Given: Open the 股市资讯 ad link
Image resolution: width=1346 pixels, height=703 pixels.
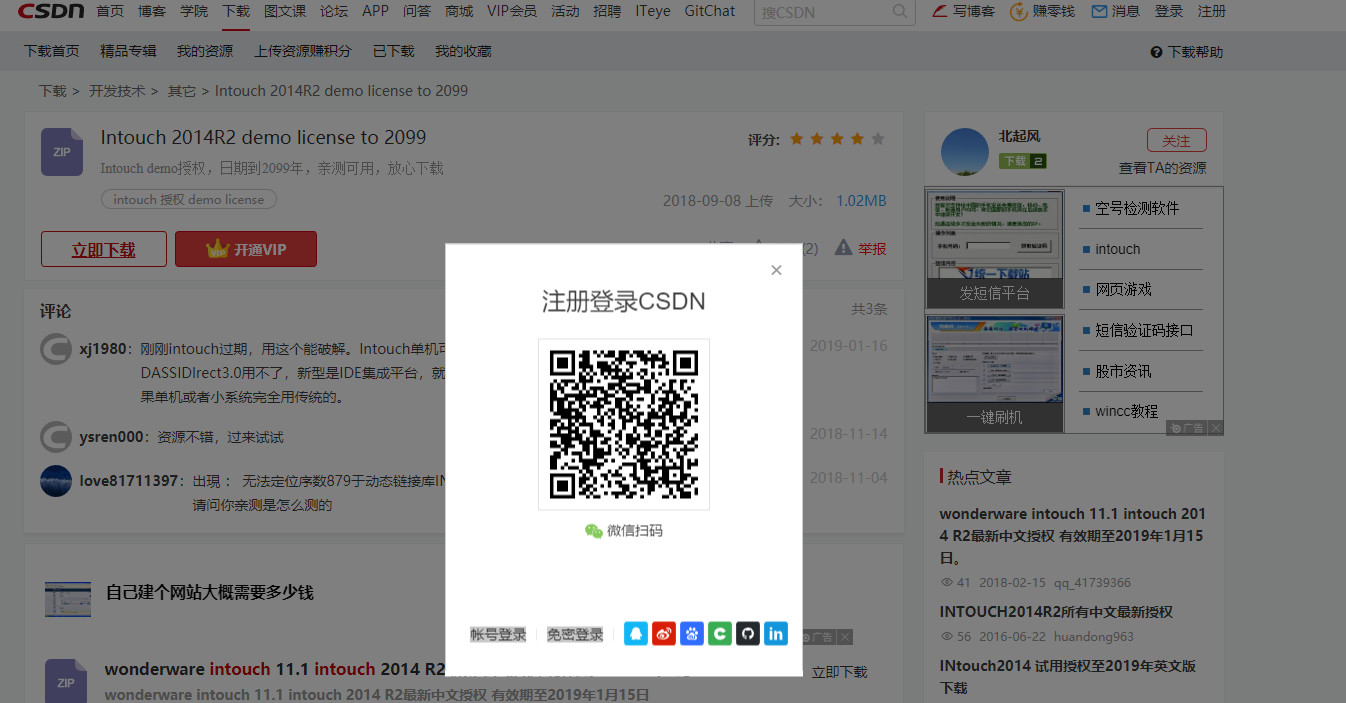Looking at the screenshot, I should tap(1123, 371).
